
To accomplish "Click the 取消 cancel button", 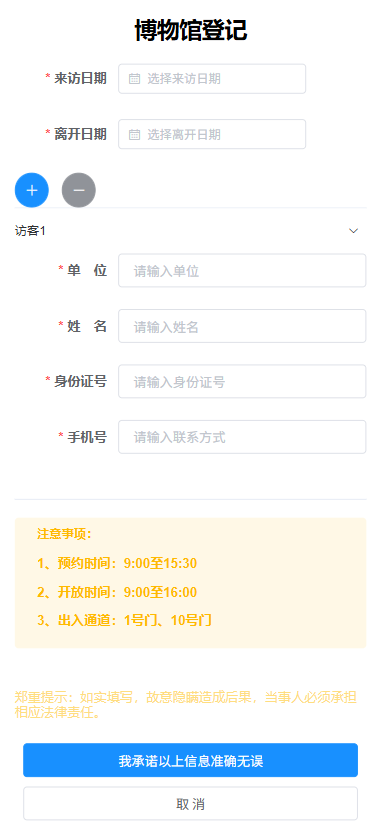I will click(x=191, y=804).
